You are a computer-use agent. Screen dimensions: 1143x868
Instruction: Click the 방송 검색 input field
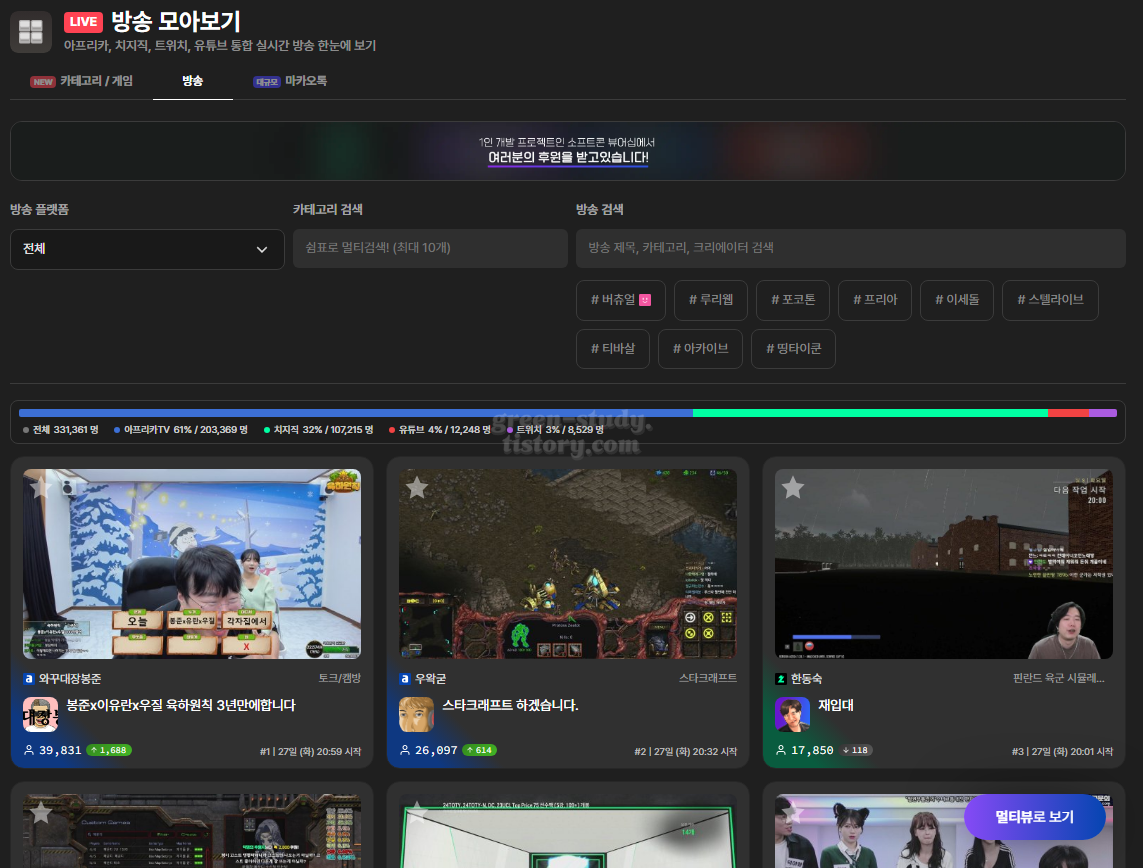[x=851, y=249]
